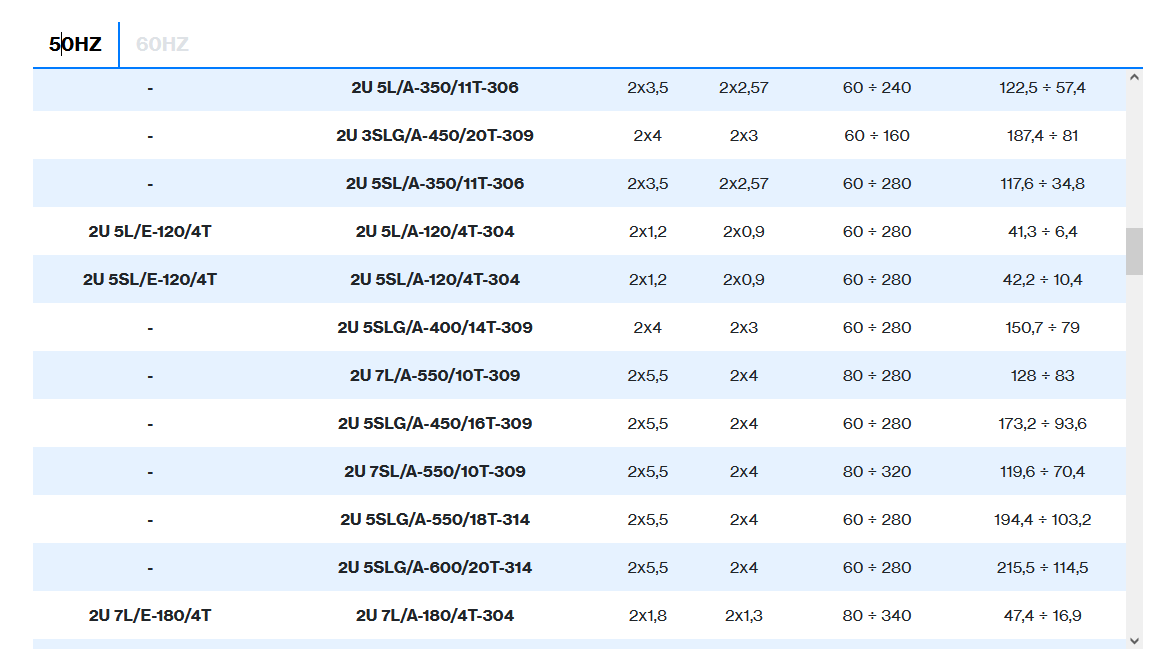Pick the 2U 7SL/A-550/10T-309 model
Image resolution: width=1175 pixels, height=670 pixels.
[434, 471]
